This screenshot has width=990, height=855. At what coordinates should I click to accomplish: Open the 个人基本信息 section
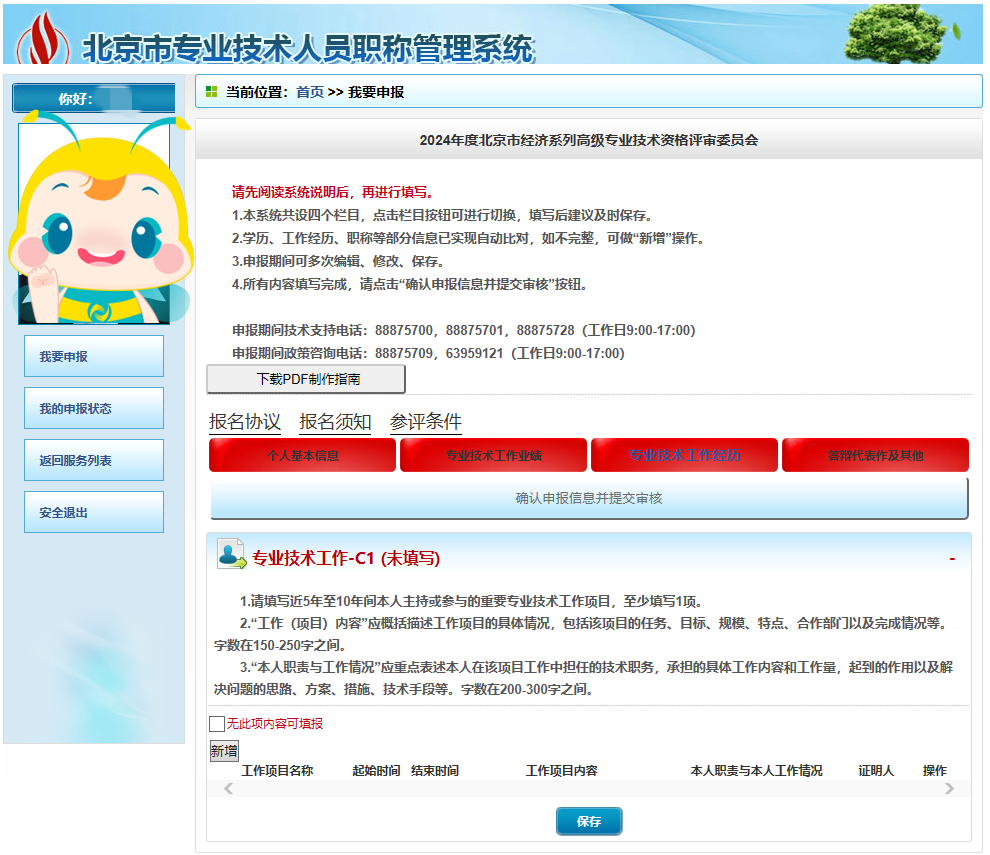(302, 454)
